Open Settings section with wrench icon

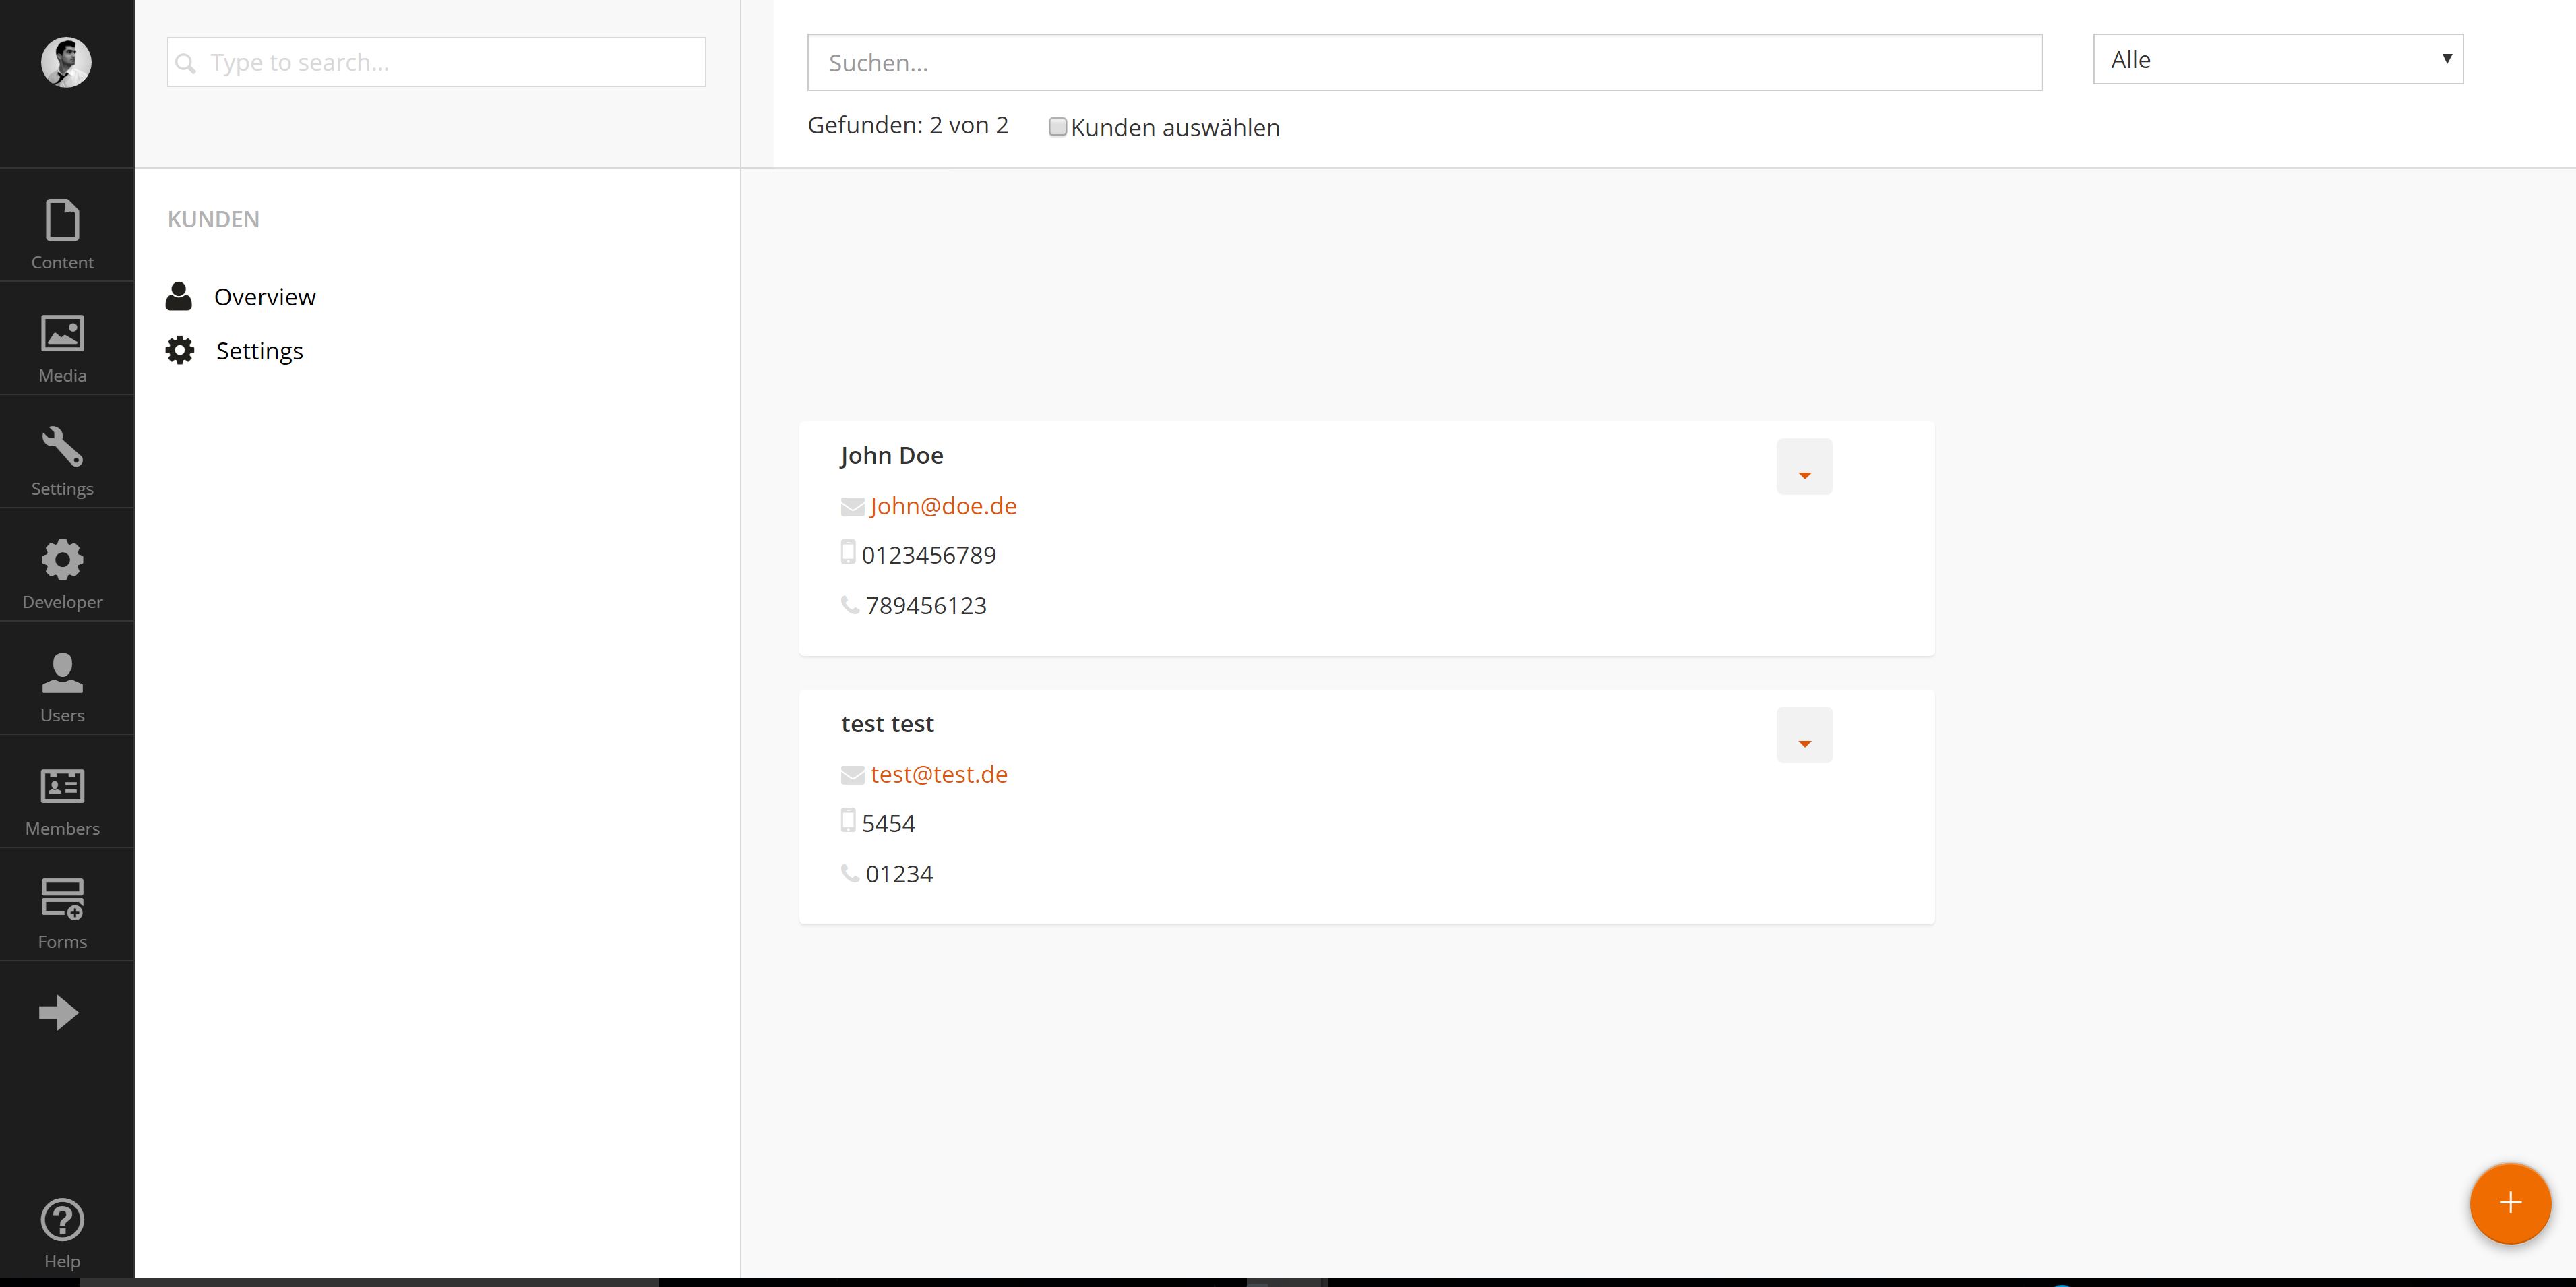point(62,461)
